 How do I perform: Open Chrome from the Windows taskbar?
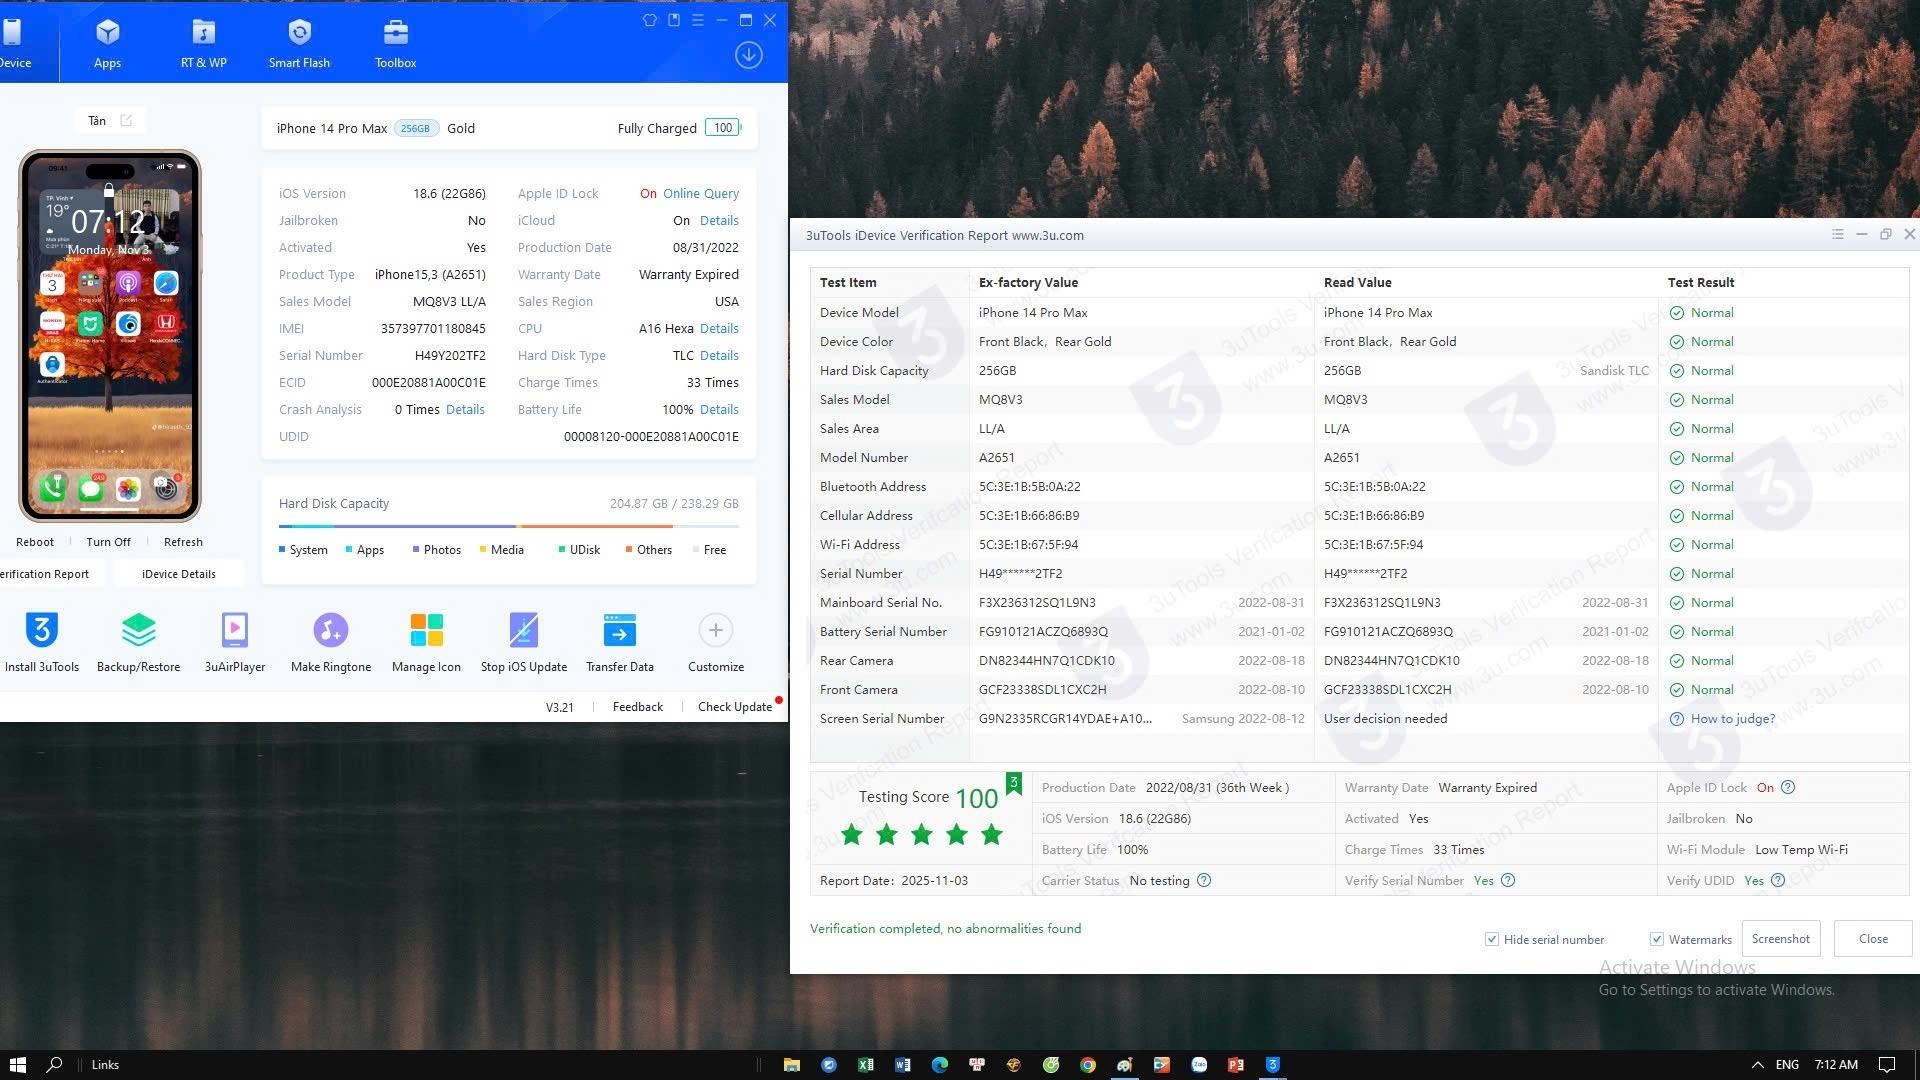[1087, 1065]
